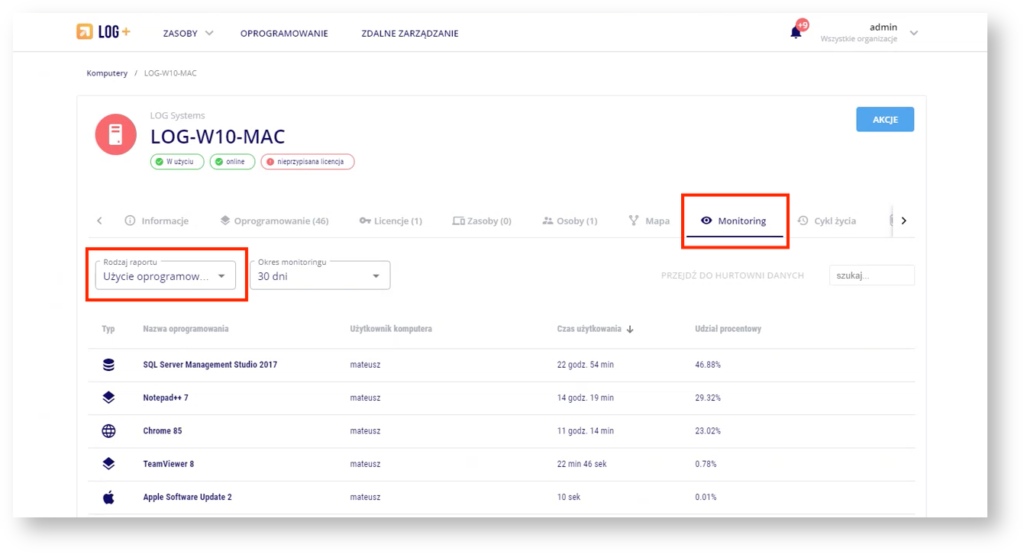Focus the szukaj search field
The width and height of the screenshot is (1024, 554).
[872, 276]
